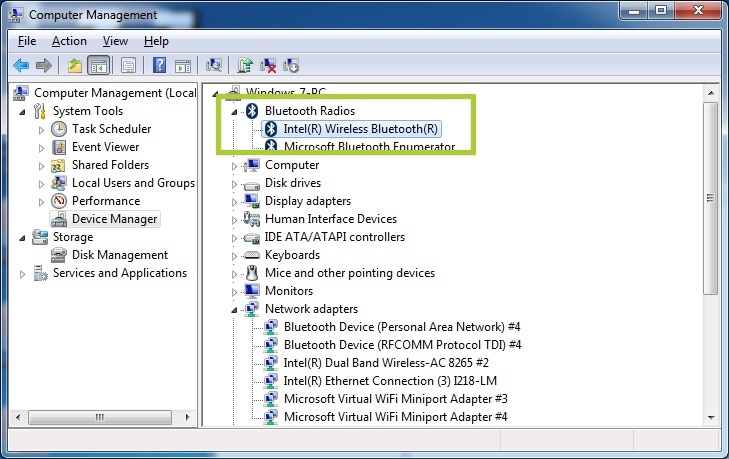Select Intel(R) Dual Band Wireless-AC 8265 #2
Image resolution: width=729 pixels, height=459 pixels.
(386, 363)
